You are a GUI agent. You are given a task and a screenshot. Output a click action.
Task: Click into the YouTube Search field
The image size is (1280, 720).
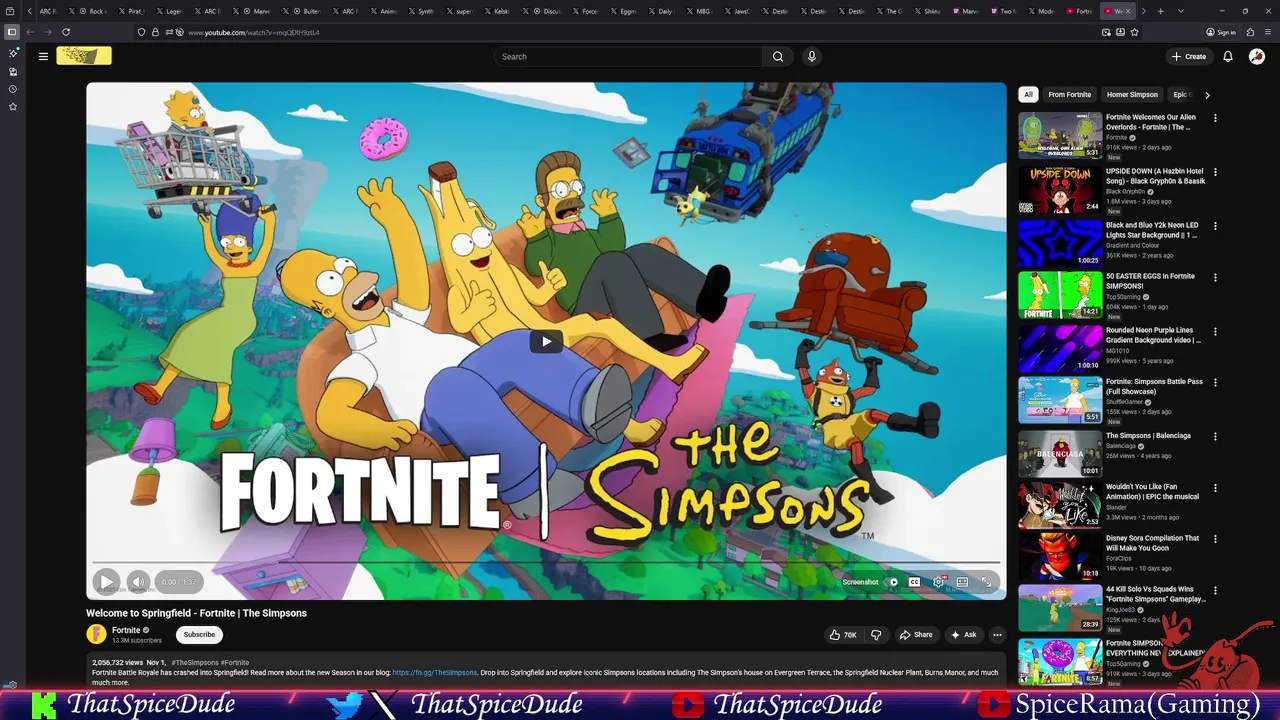coord(629,56)
